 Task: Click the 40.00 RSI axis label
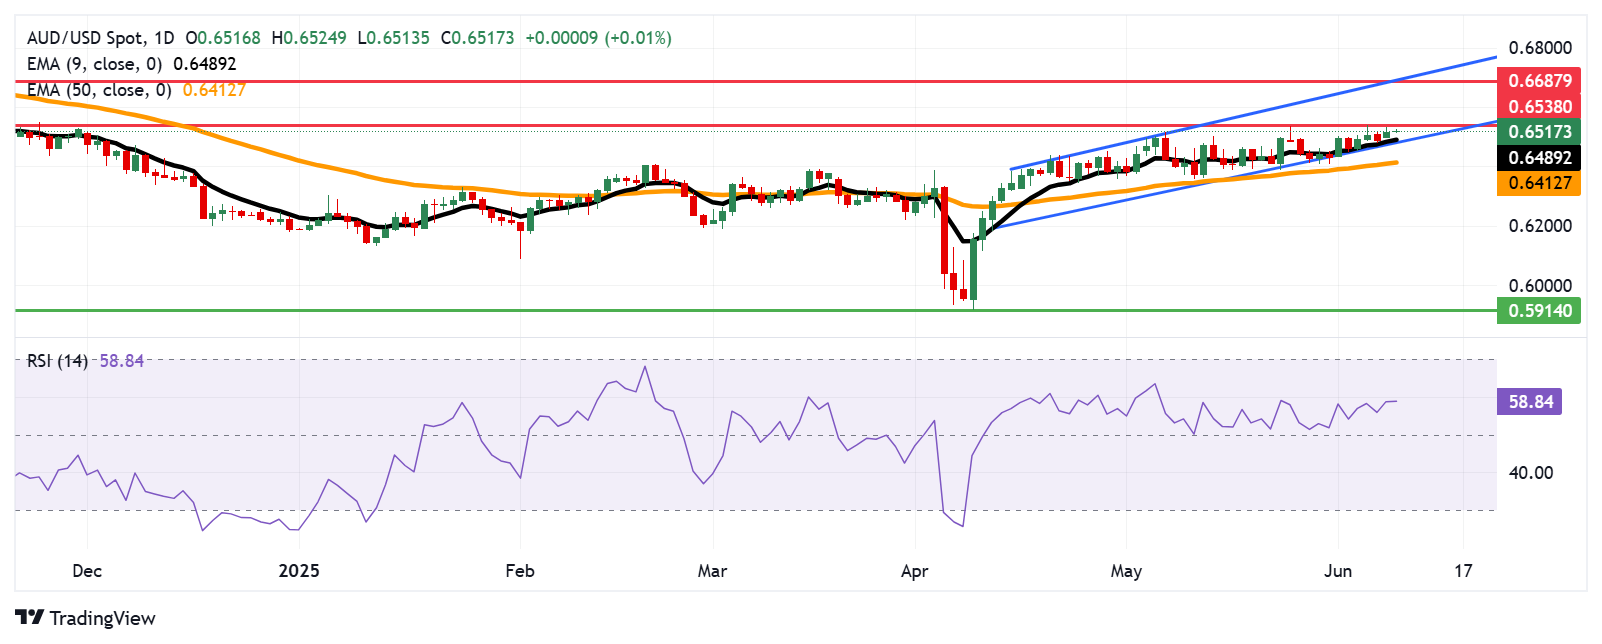point(1530,473)
